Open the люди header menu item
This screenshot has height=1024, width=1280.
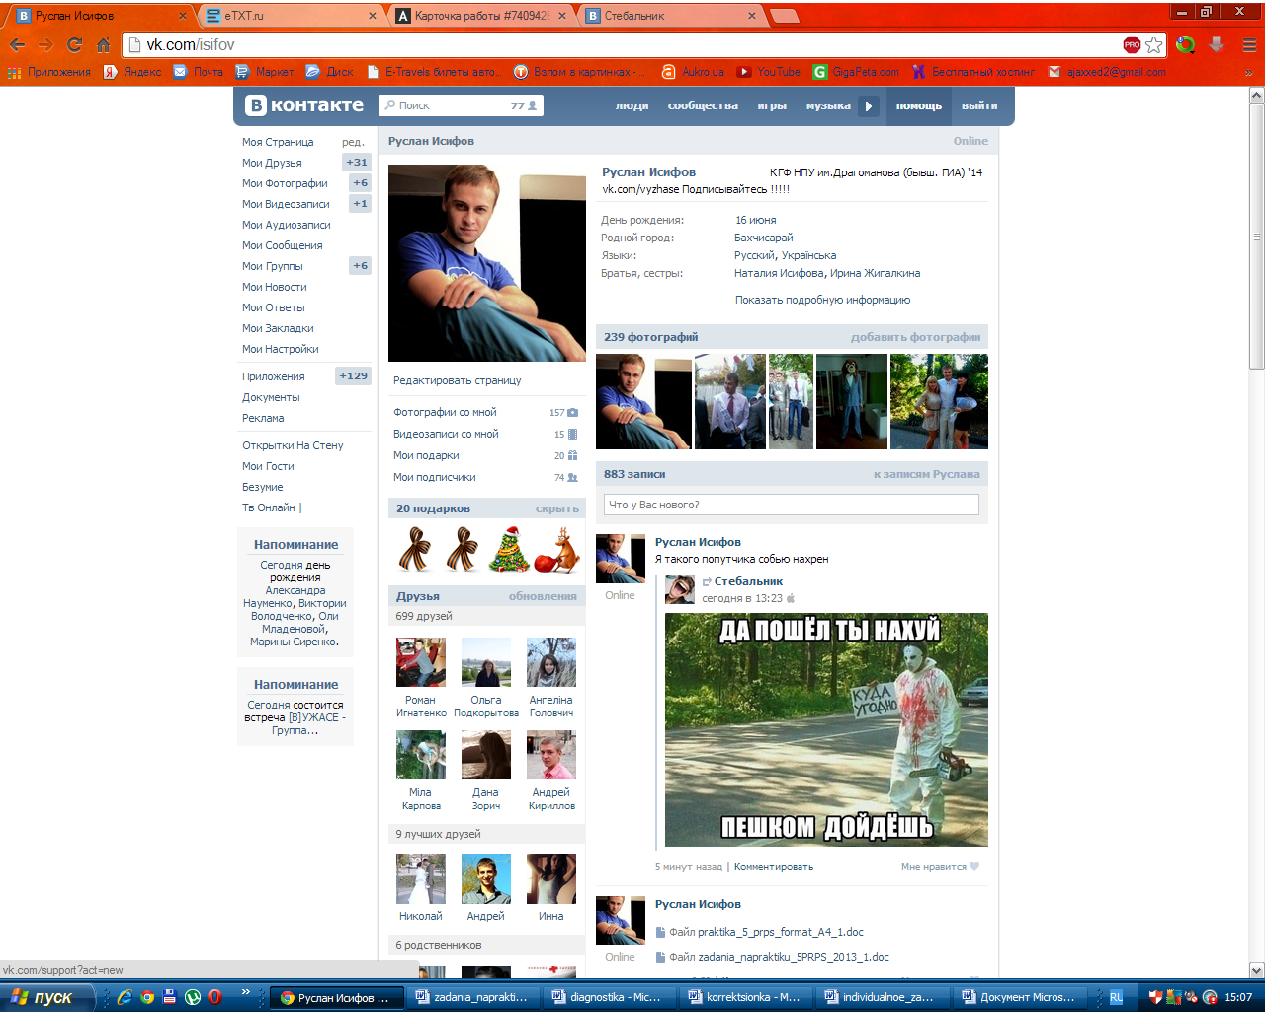[632, 105]
